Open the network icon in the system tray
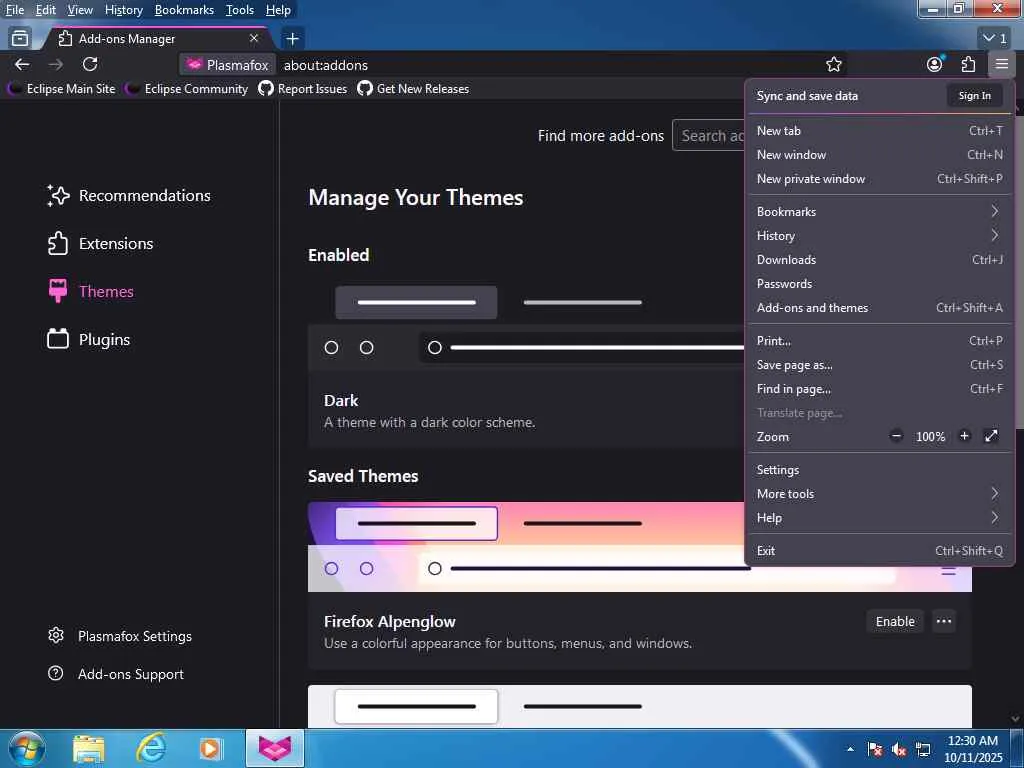Viewport: 1024px width, 768px height. pos(923,750)
